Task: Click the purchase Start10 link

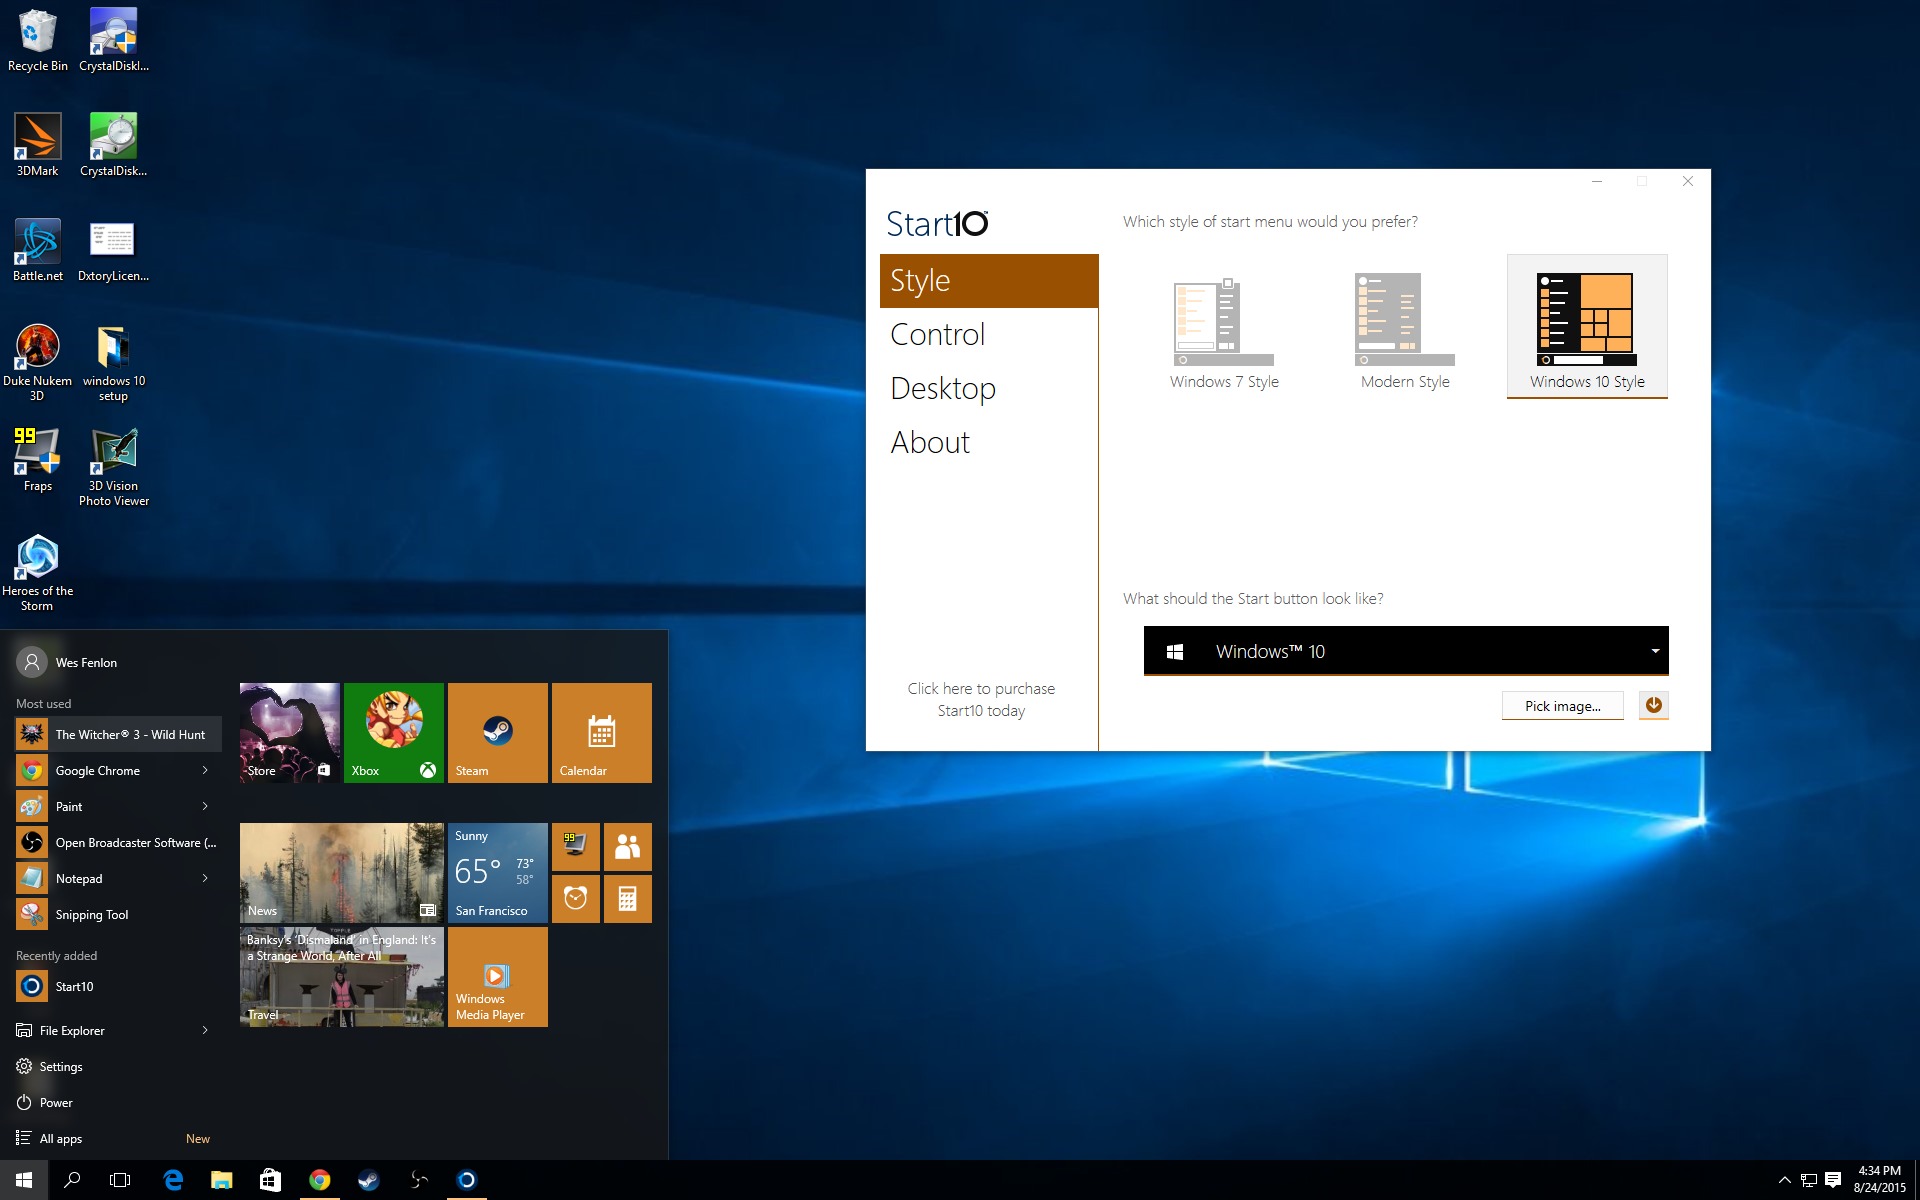Action: 981,699
